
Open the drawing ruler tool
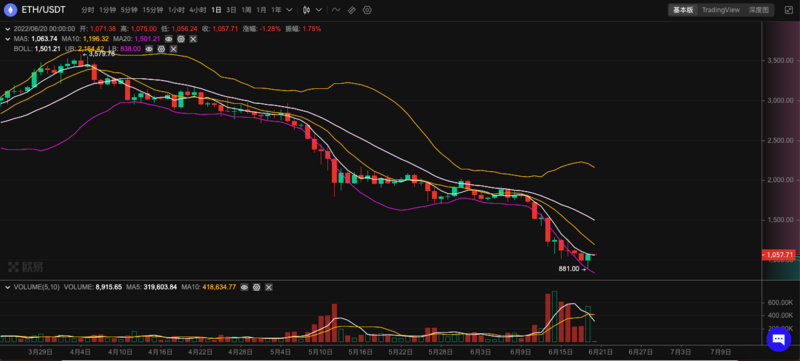click(x=352, y=10)
